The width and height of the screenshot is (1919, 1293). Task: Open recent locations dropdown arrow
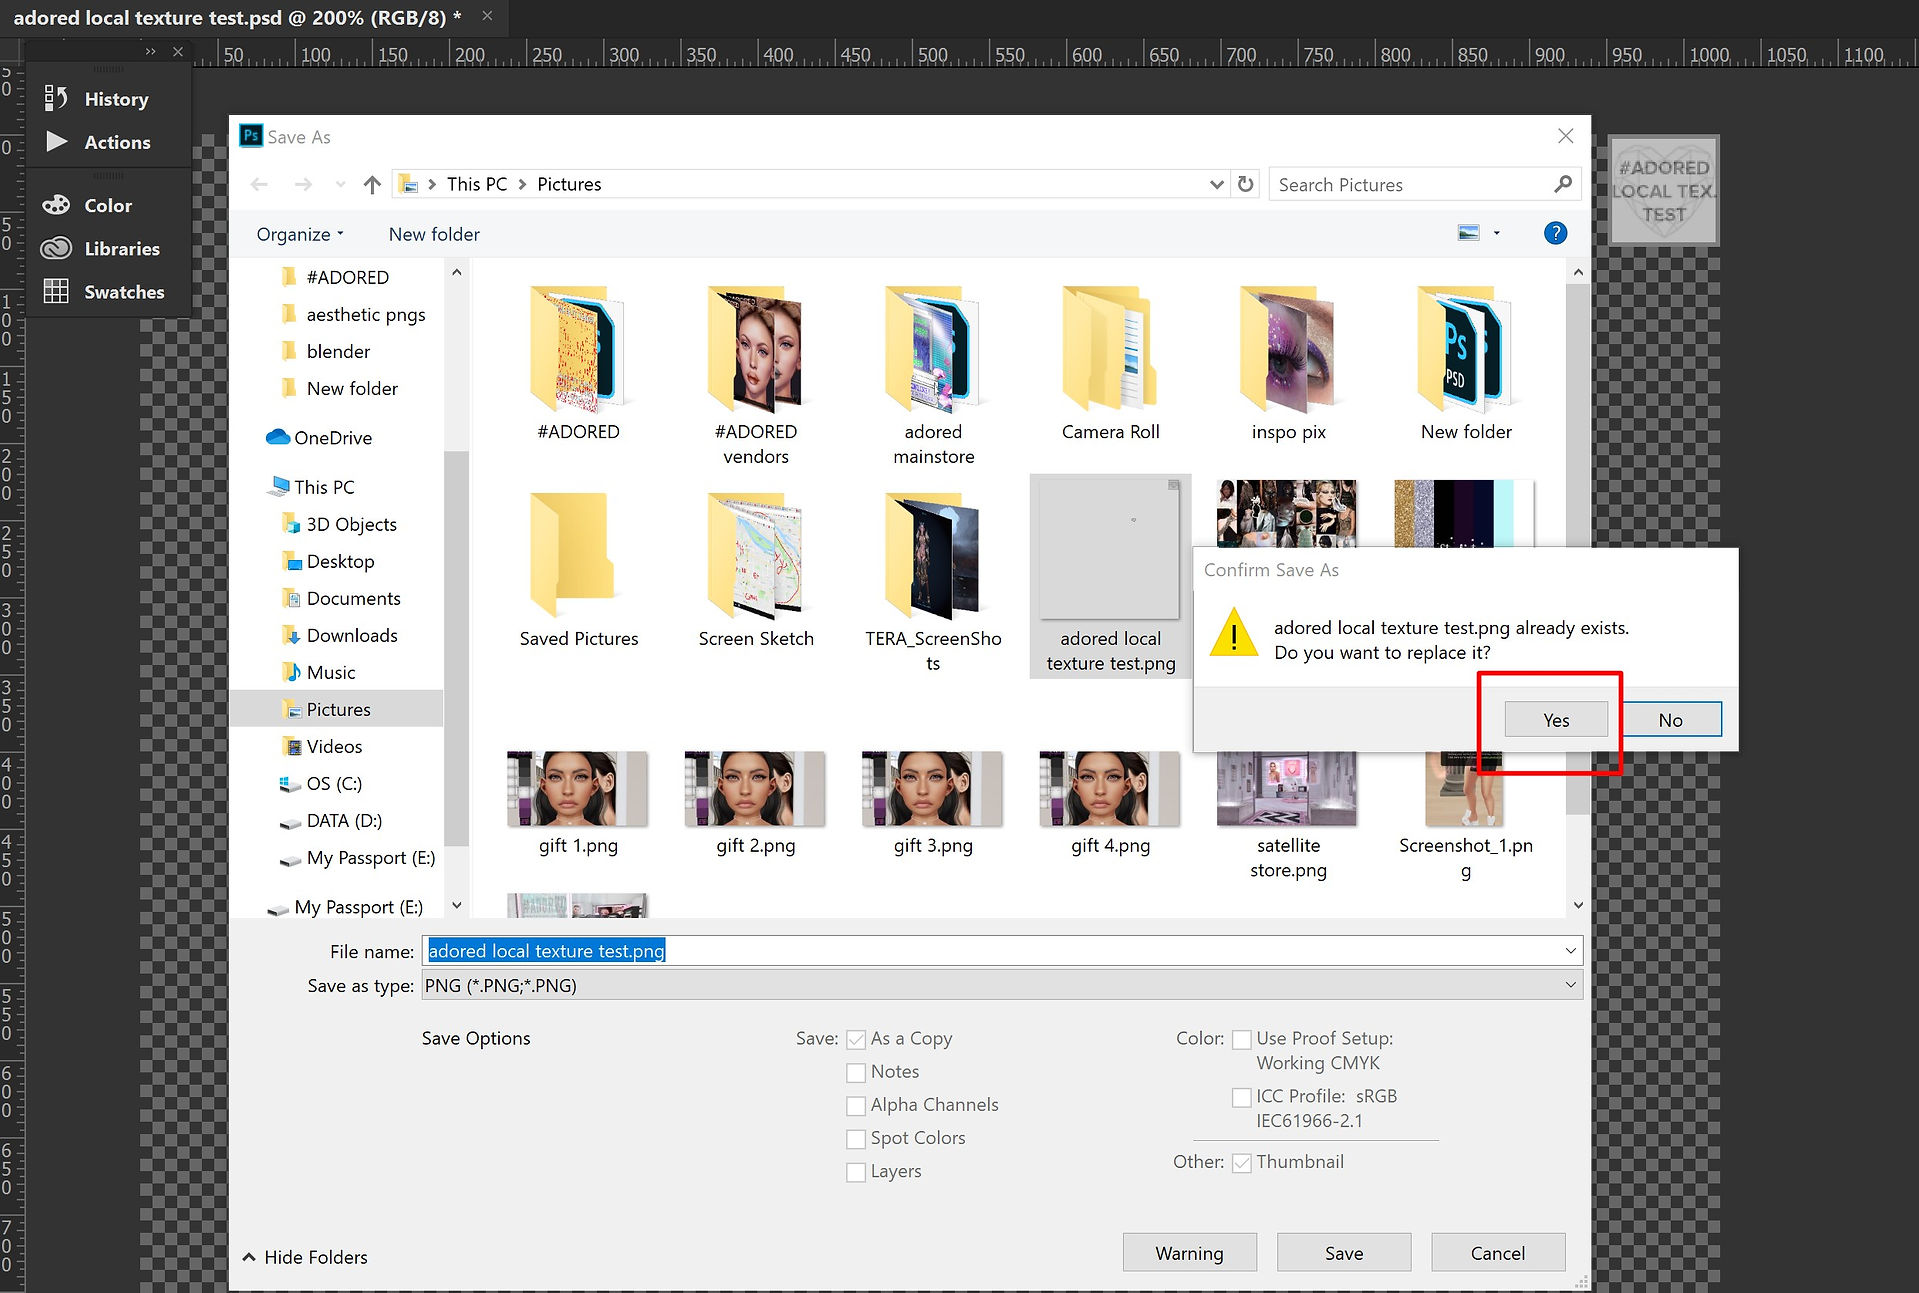tap(340, 184)
